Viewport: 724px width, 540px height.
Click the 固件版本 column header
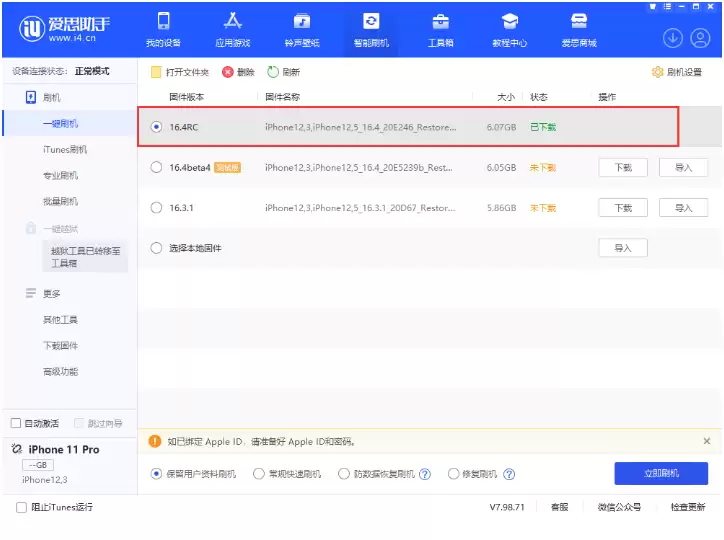click(187, 97)
